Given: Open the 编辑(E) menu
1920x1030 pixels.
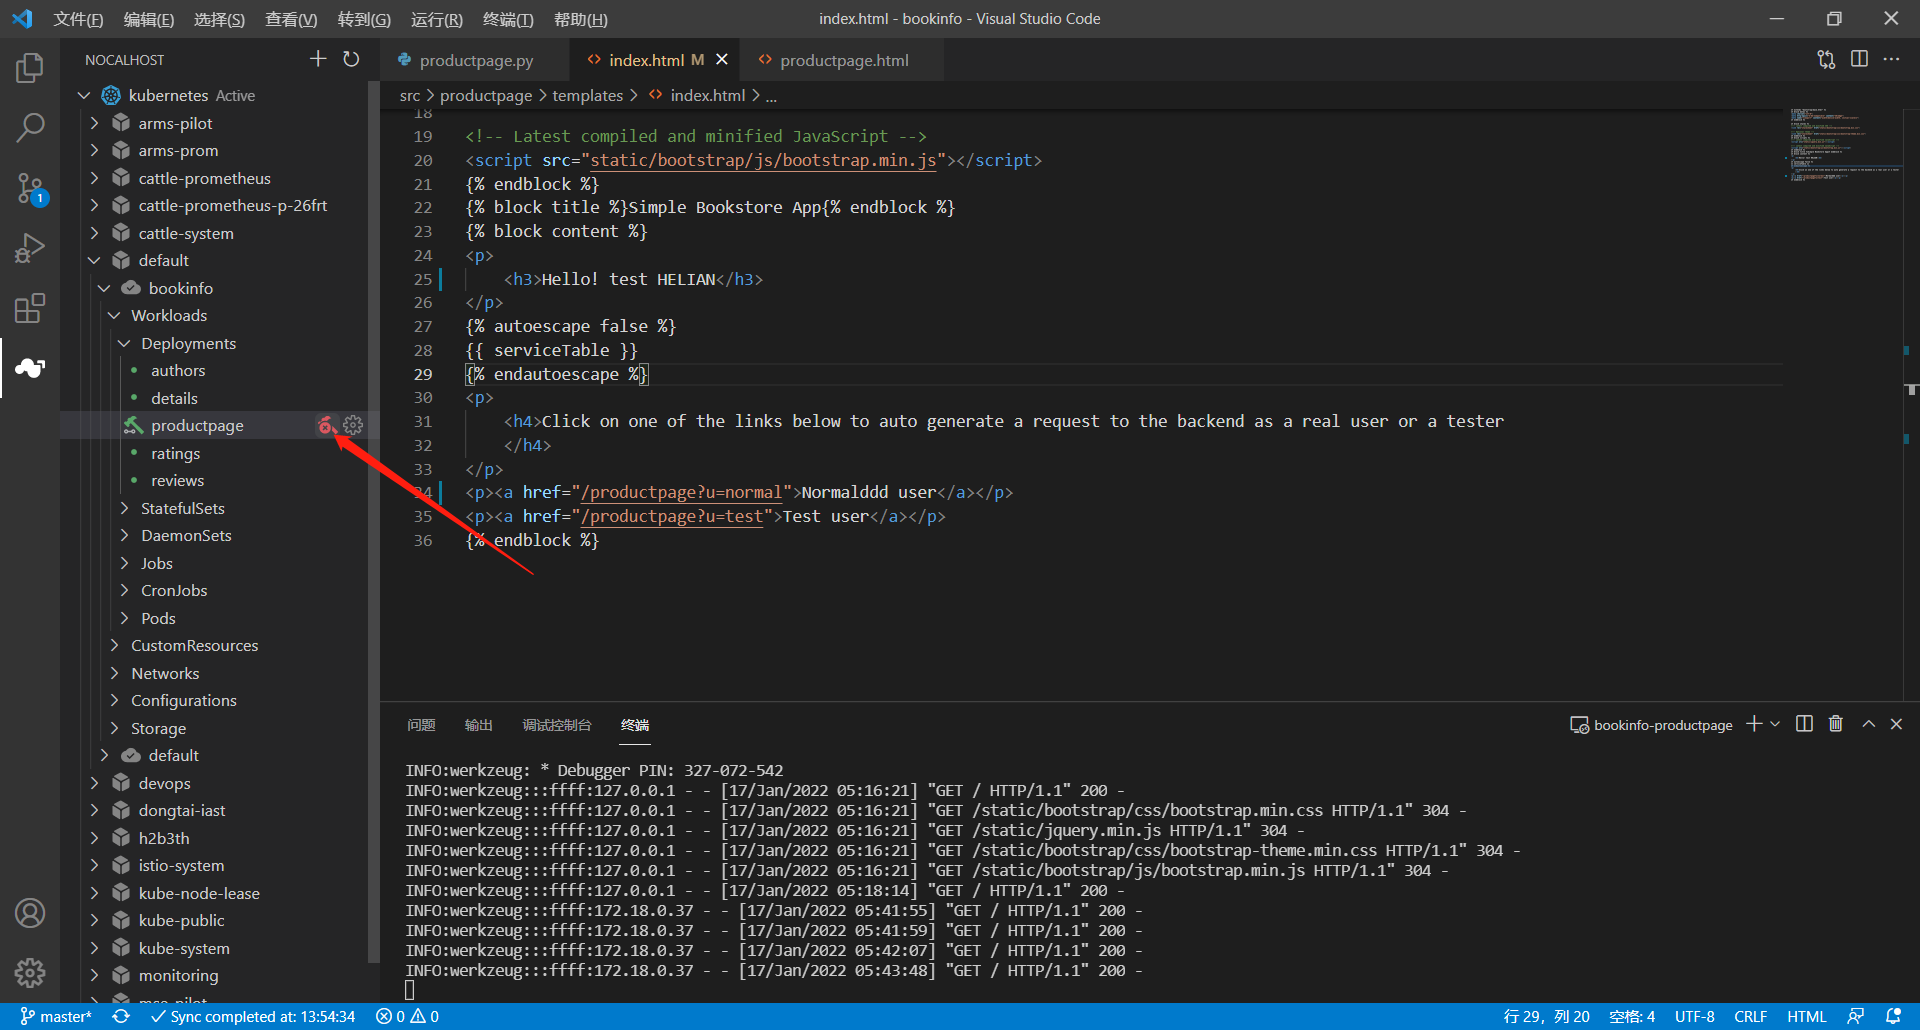Looking at the screenshot, I should click(x=148, y=19).
